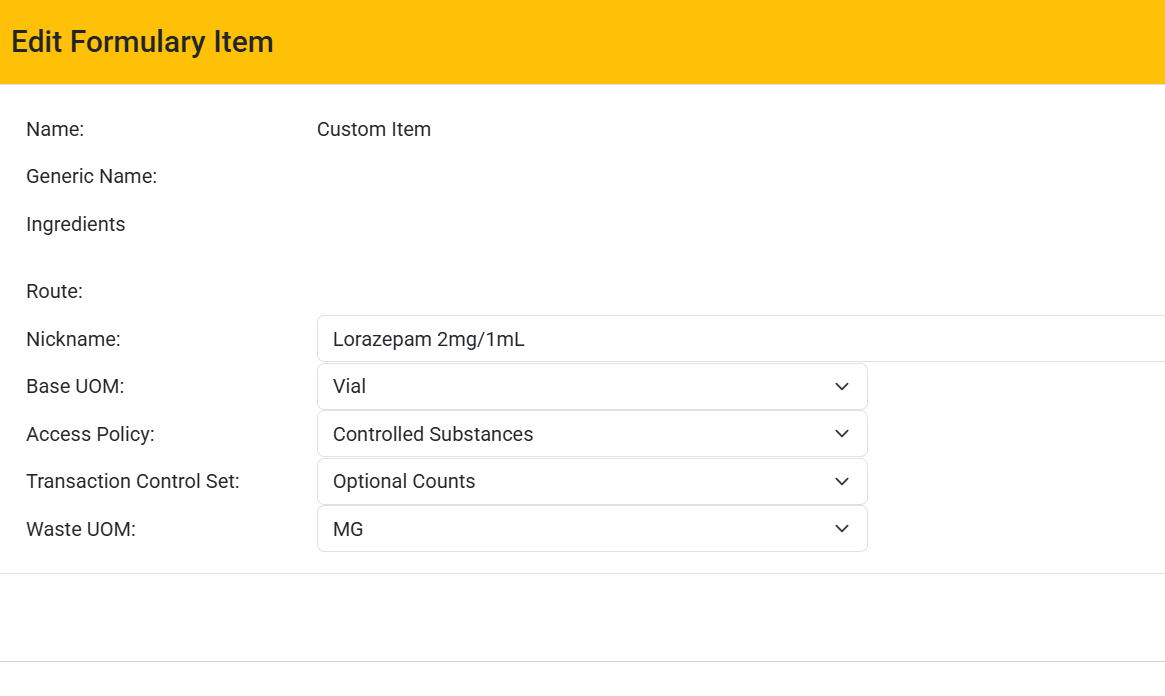
Task: Click the chevron arrow beside Optional Counts
Action: [841, 481]
